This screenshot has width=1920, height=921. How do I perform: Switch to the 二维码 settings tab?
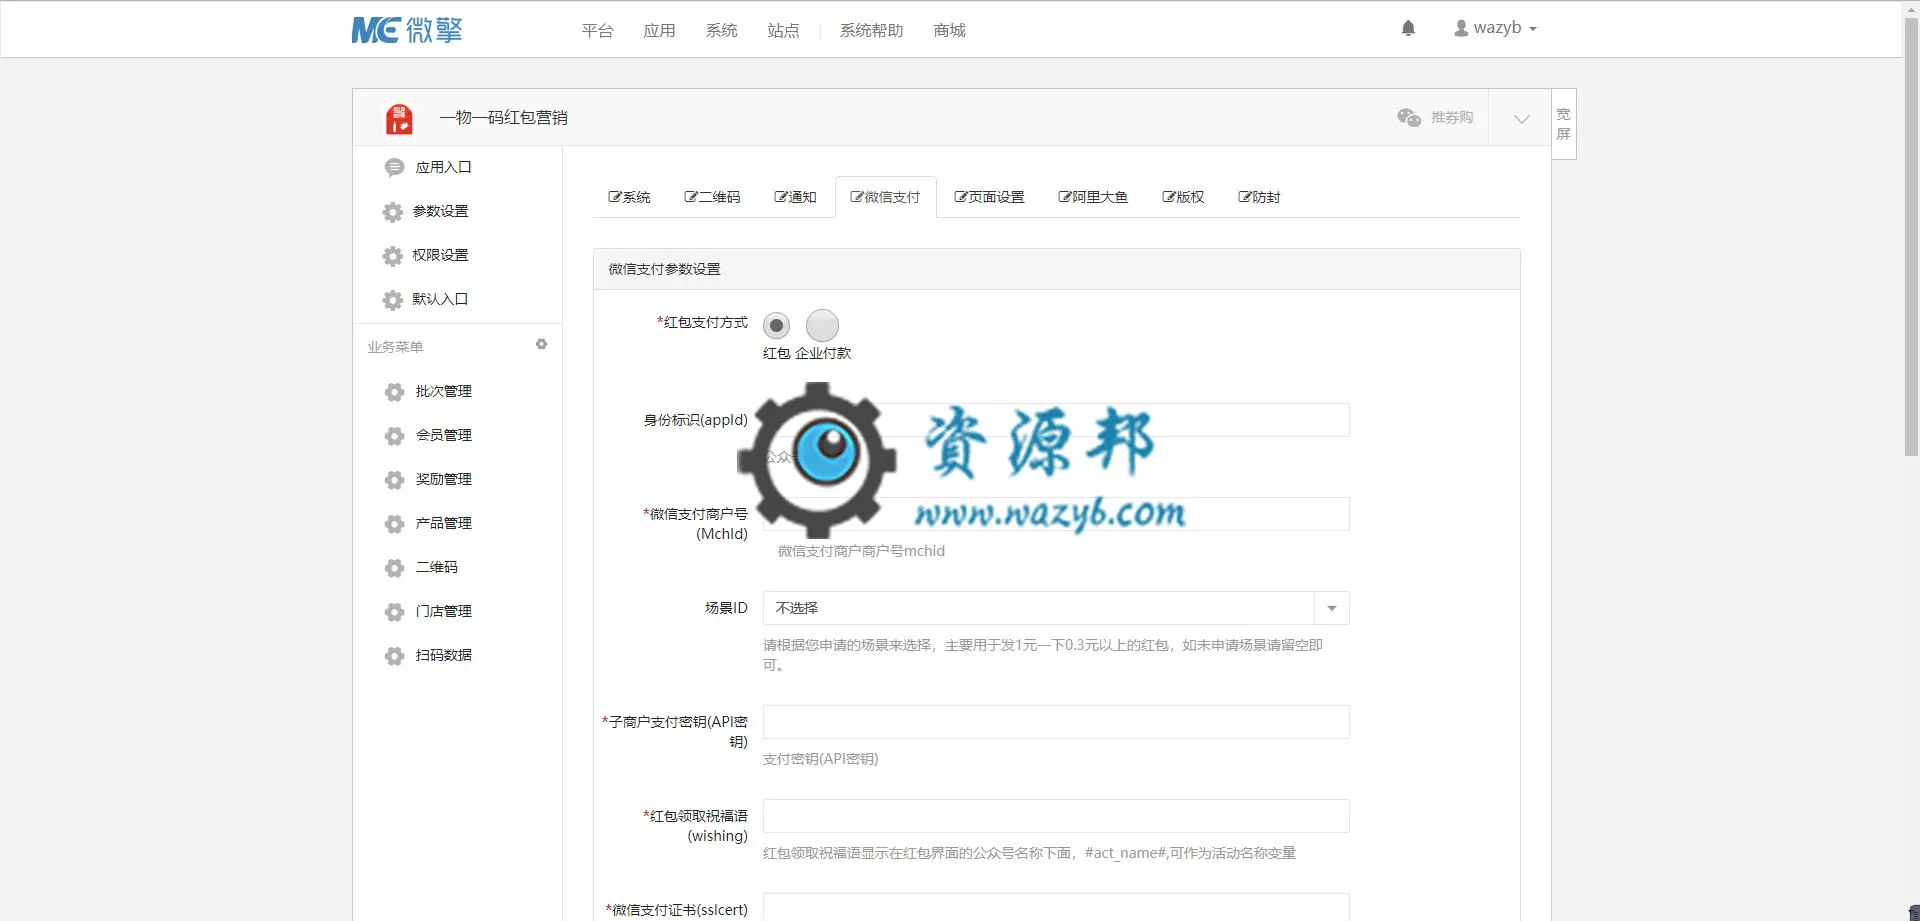point(712,197)
